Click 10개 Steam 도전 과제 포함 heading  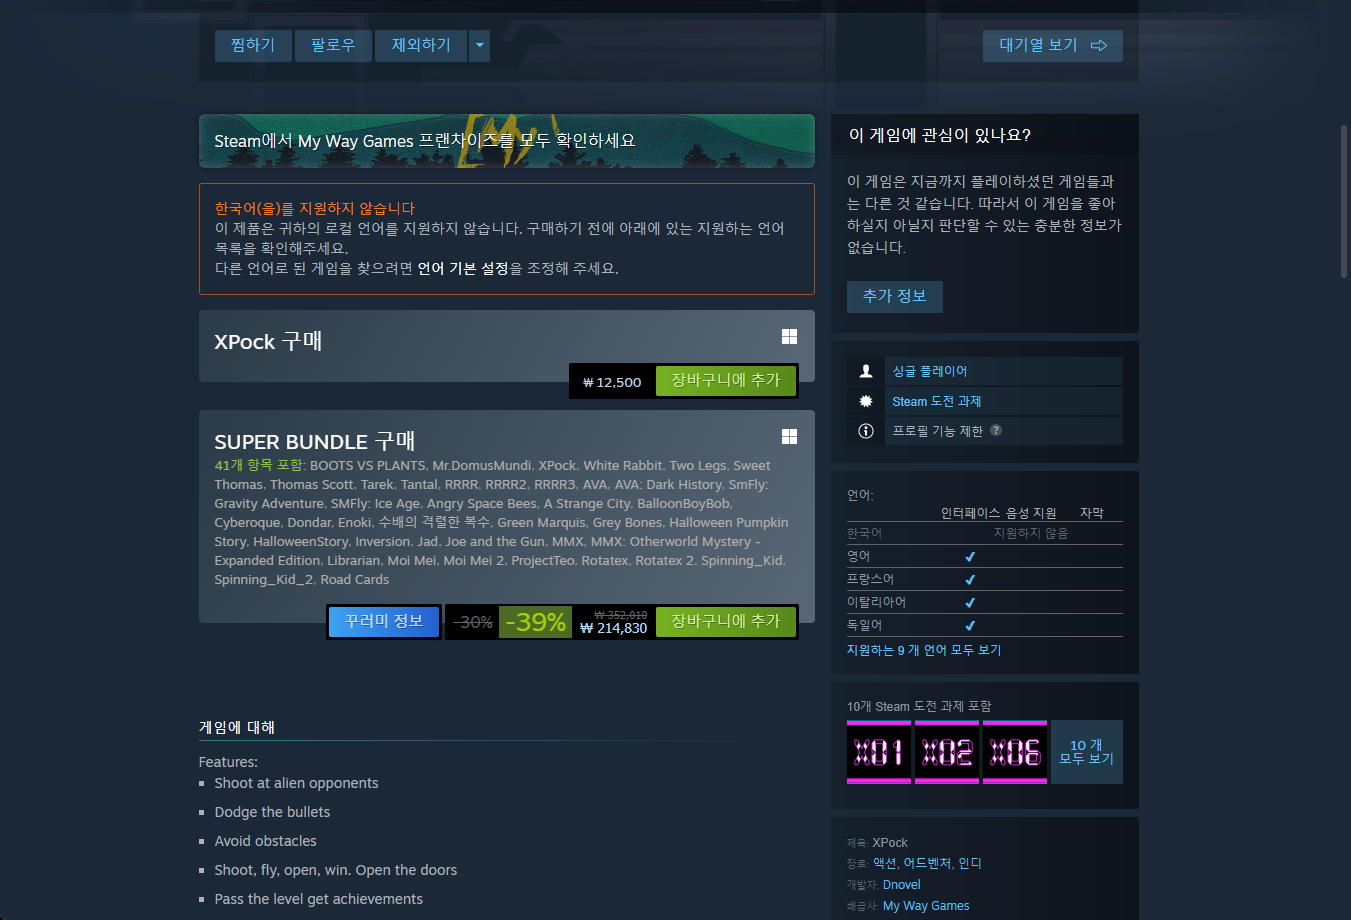tap(919, 706)
